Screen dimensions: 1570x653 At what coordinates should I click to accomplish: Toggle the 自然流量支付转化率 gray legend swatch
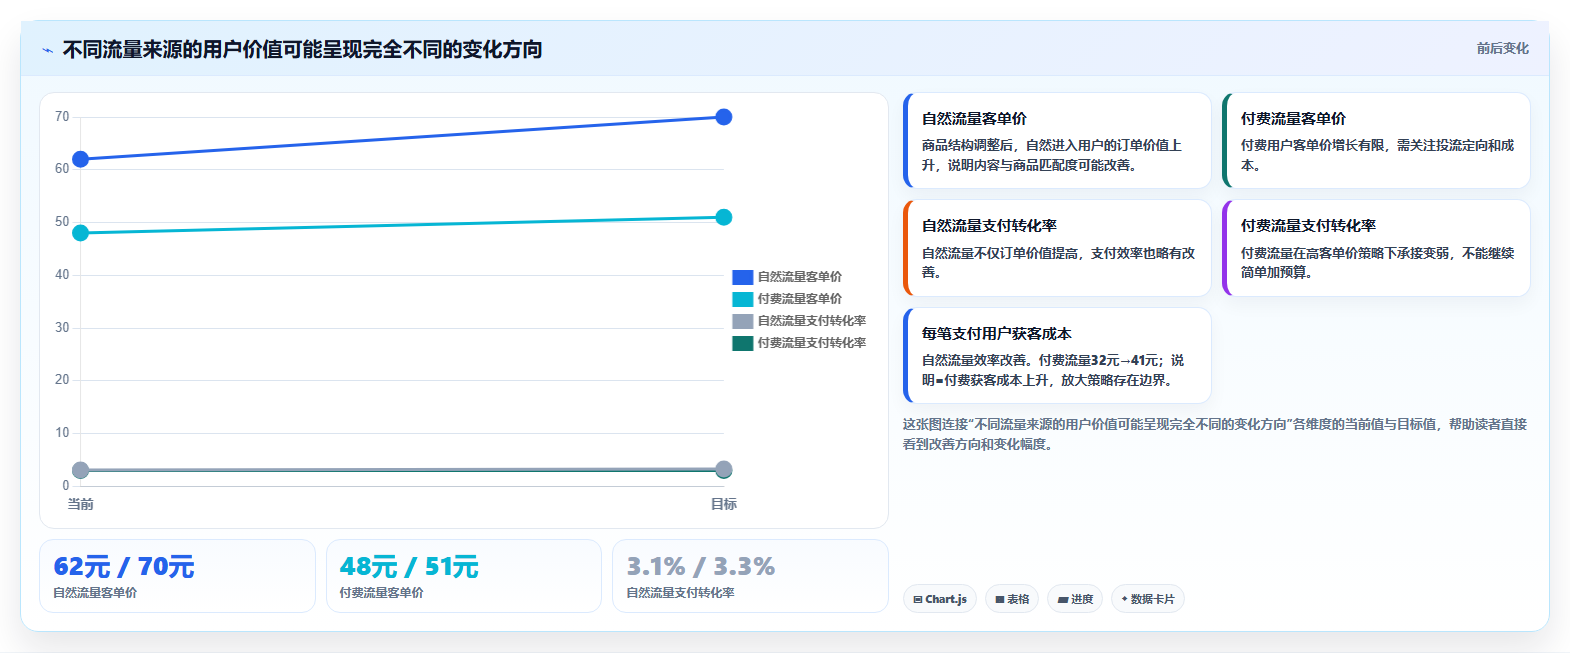742,321
